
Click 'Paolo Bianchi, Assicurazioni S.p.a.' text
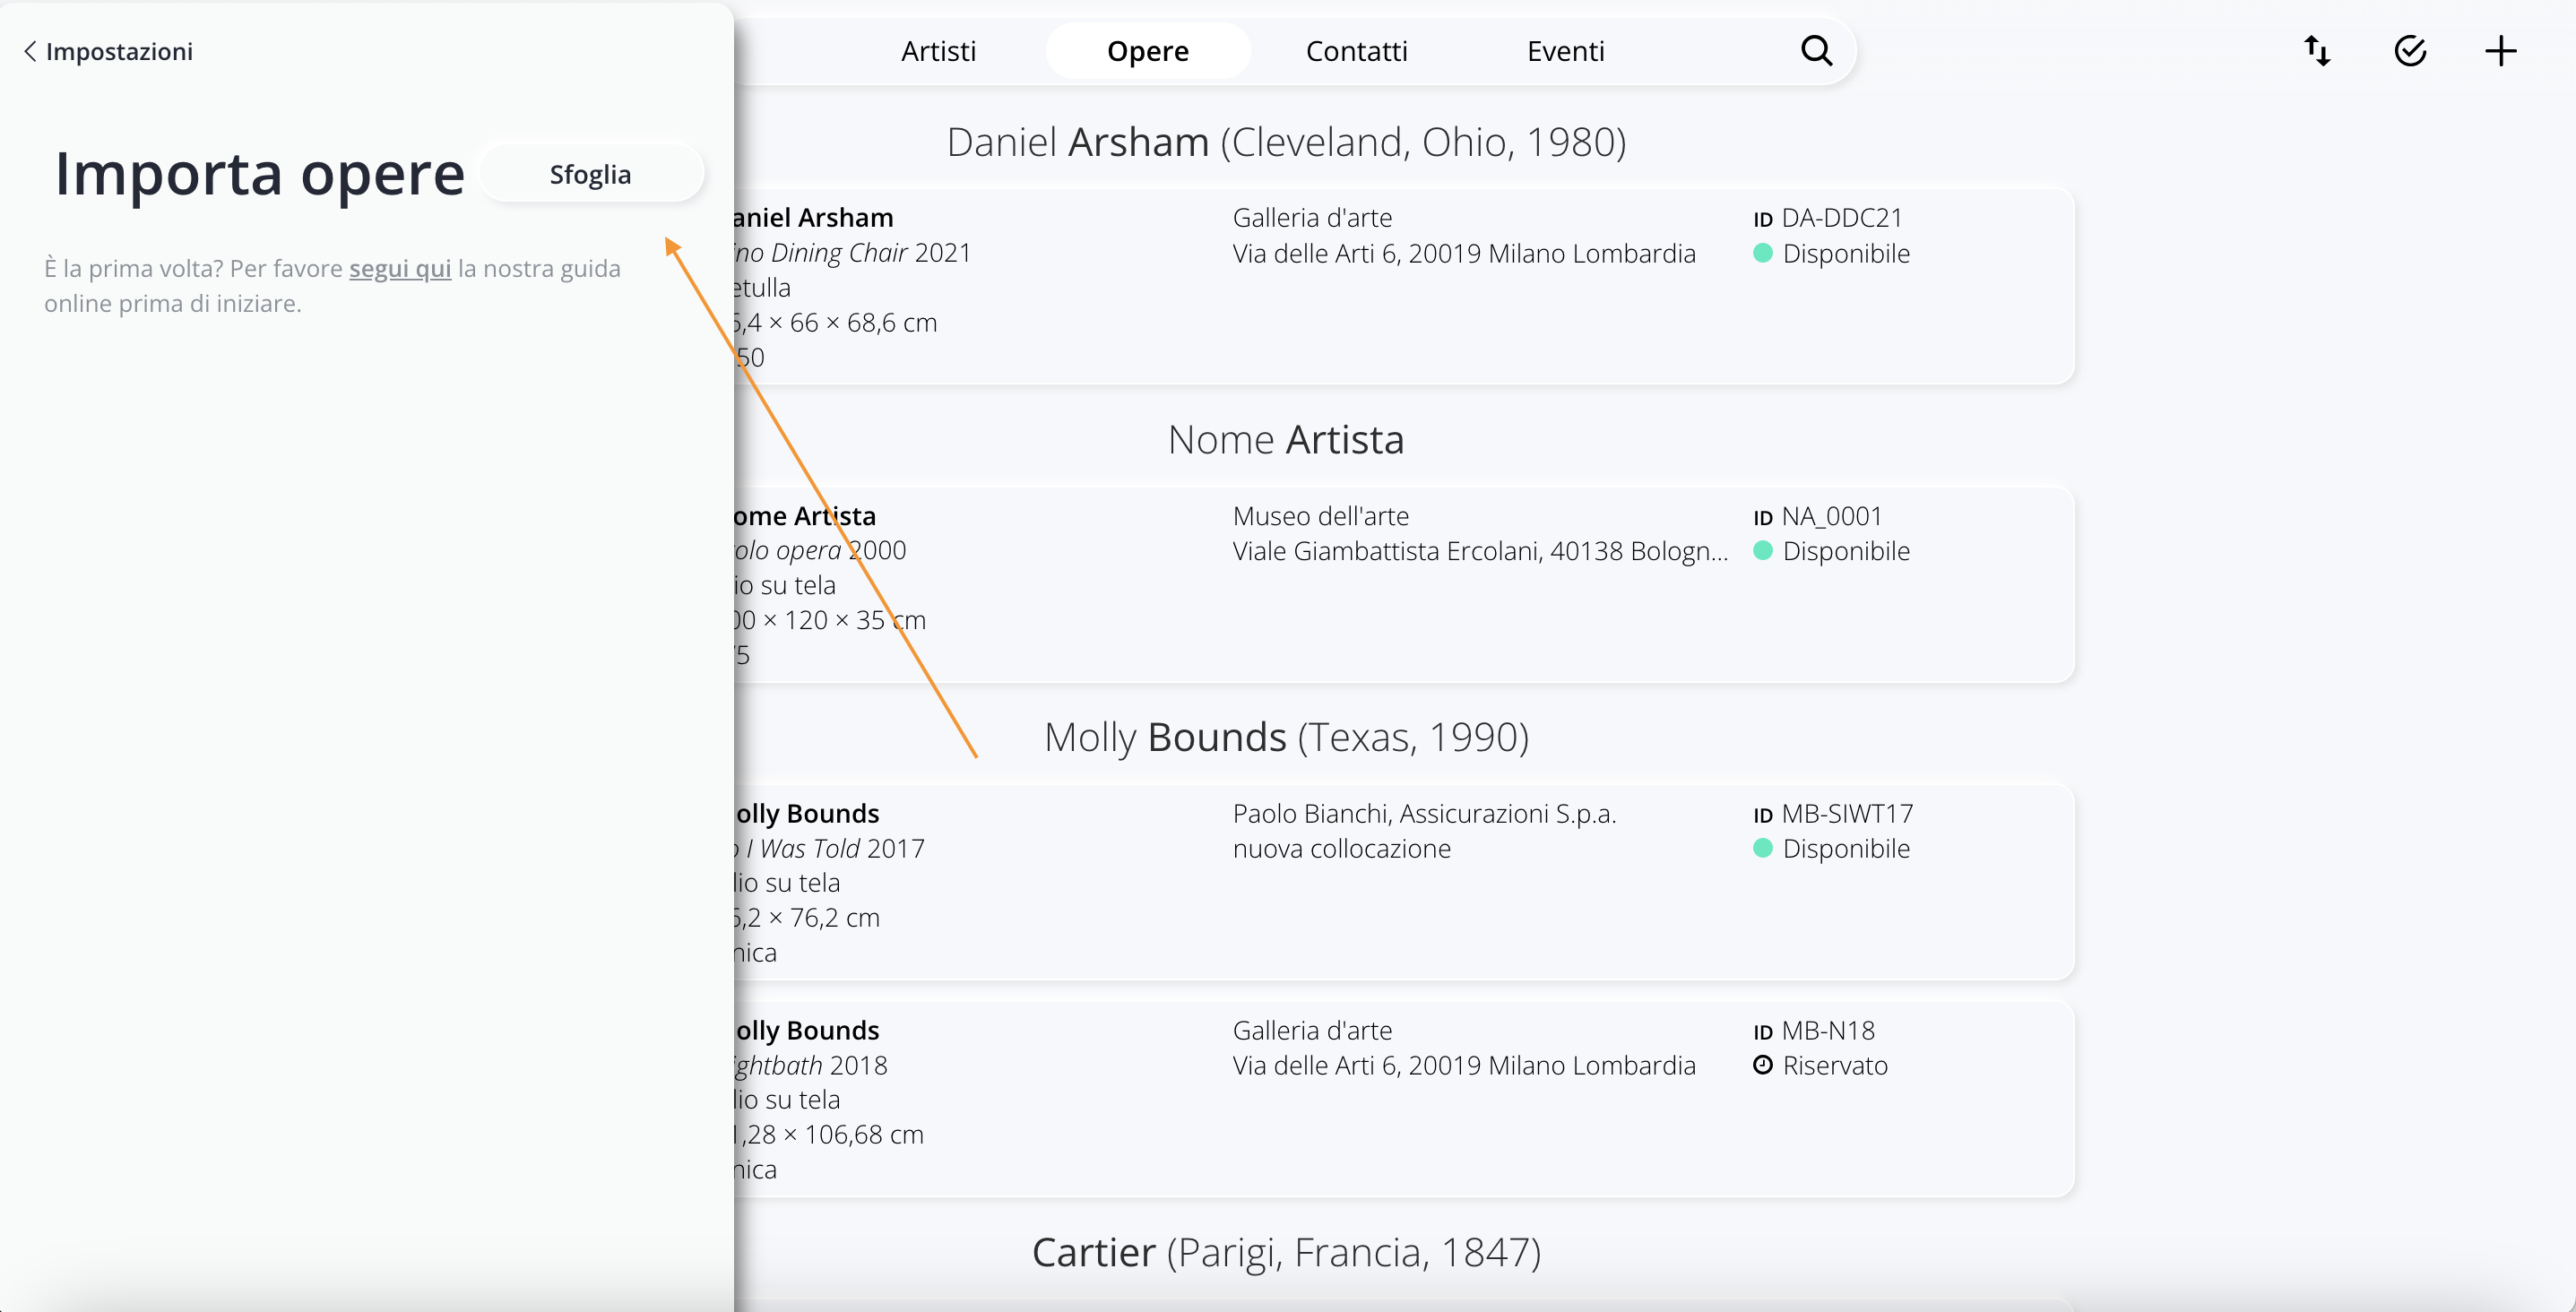point(1424,814)
